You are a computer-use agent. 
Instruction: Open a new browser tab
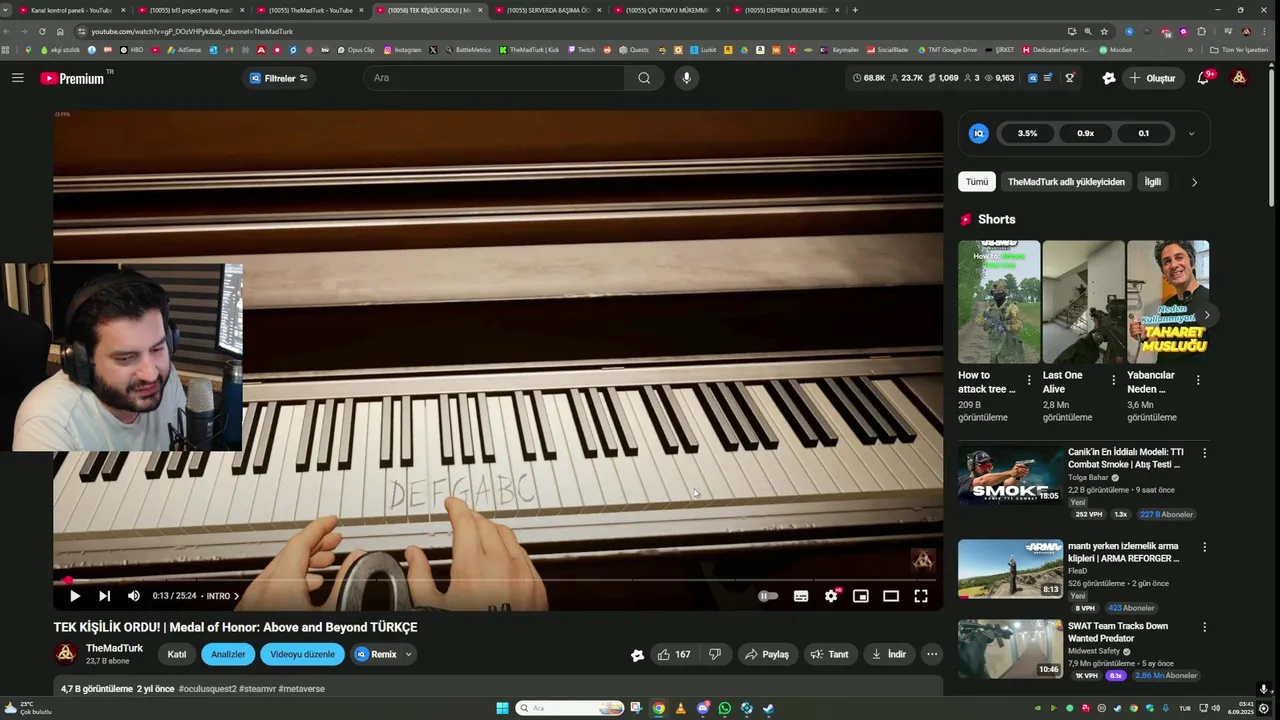pyautogui.click(x=855, y=10)
